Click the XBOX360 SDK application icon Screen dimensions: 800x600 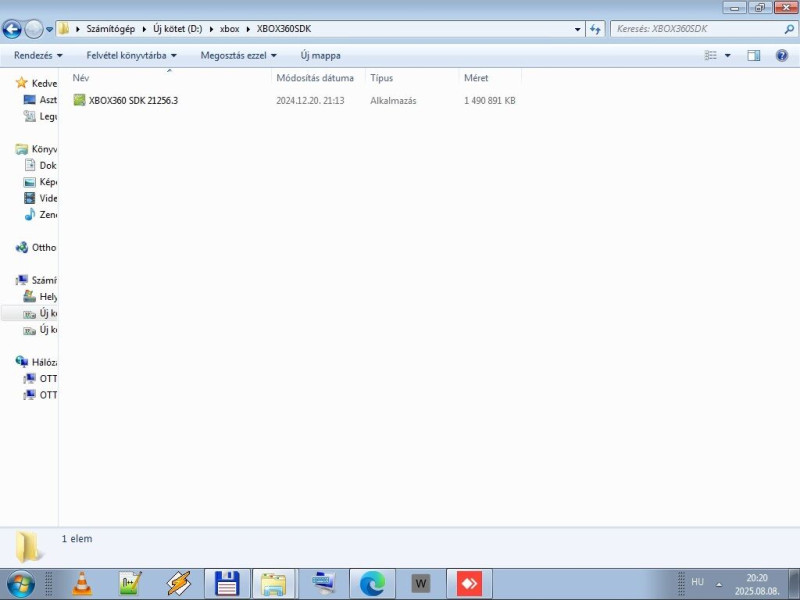[x=79, y=100]
